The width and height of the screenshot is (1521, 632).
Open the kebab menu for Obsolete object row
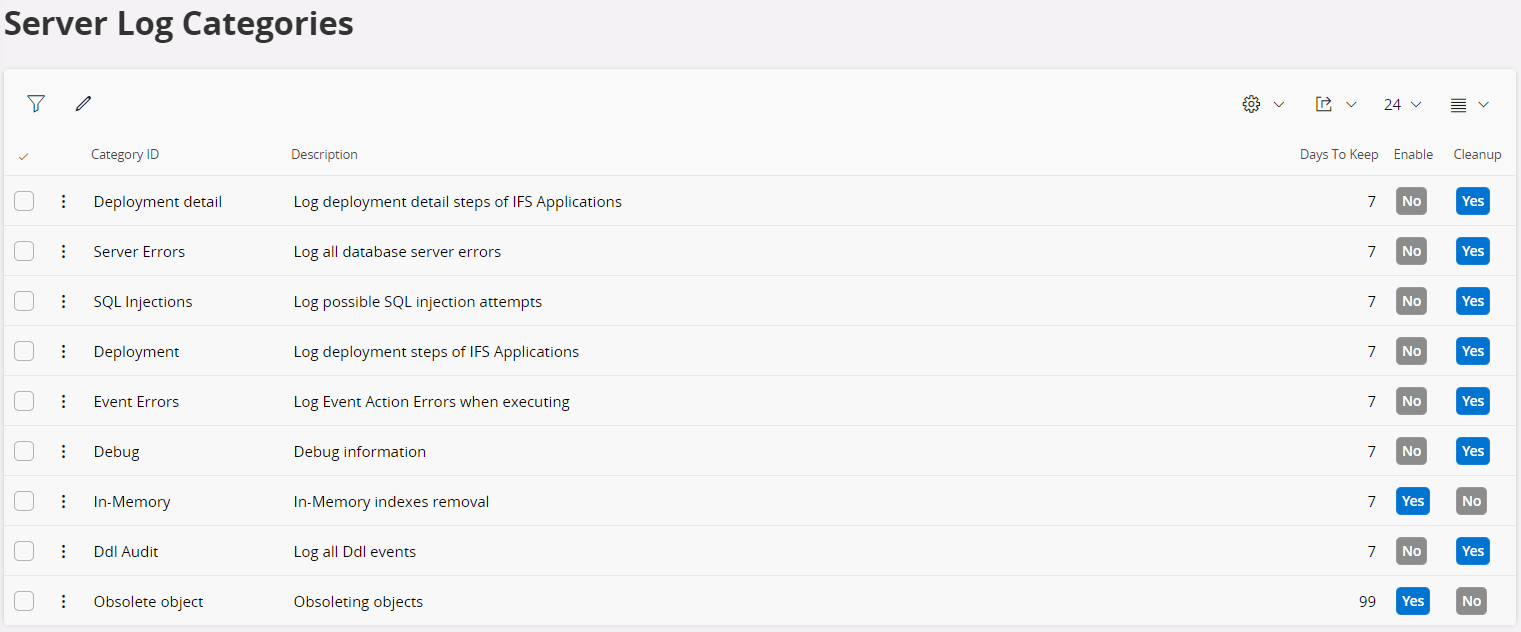[63, 601]
